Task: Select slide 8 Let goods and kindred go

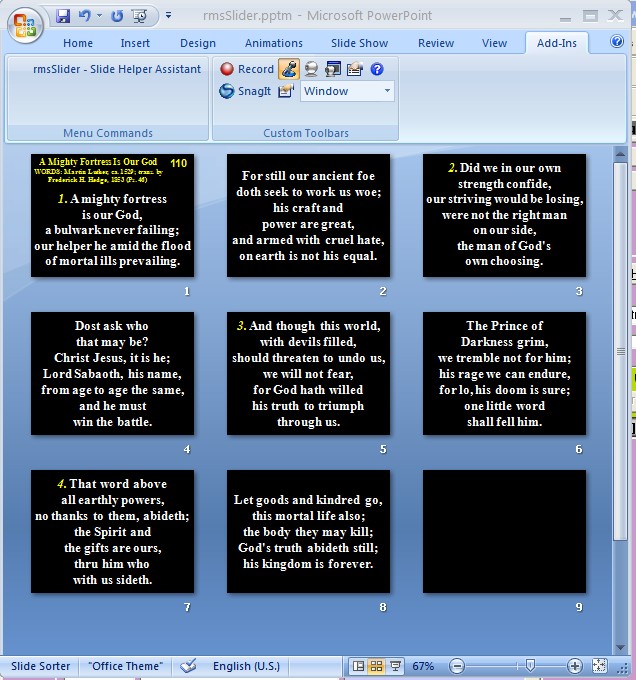Action: pos(308,531)
